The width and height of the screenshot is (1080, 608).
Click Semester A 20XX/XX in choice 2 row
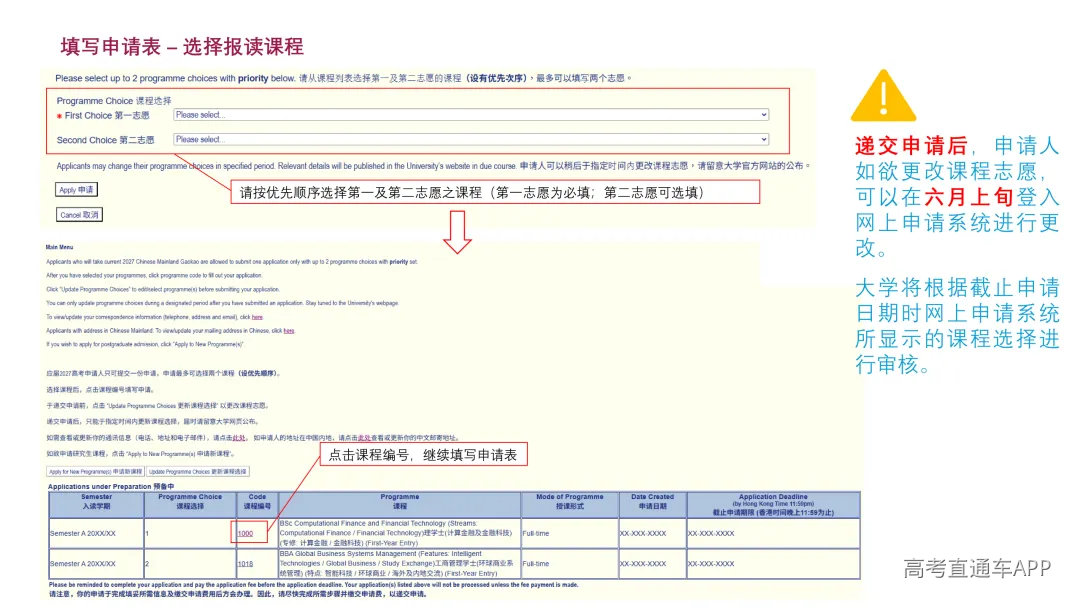click(x=83, y=564)
